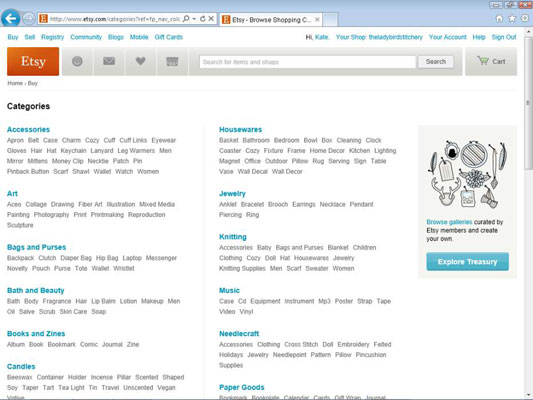Screen dimensions: 533x400
Task: Select the Cross Stitch subcategory
Action: [301, 344]
